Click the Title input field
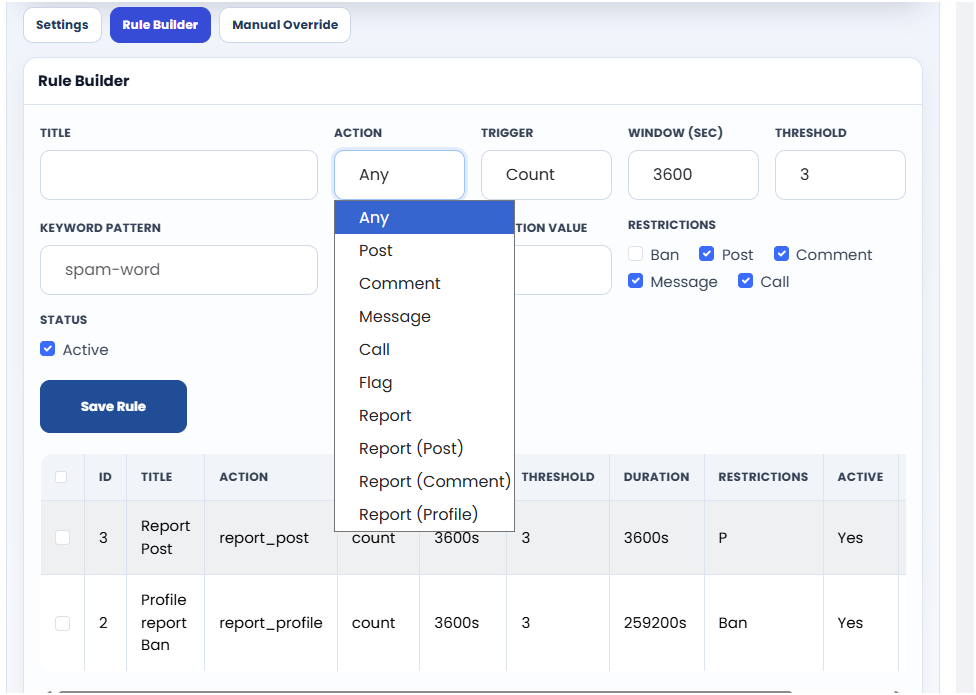Screen dimensions: 976x695 179,175
